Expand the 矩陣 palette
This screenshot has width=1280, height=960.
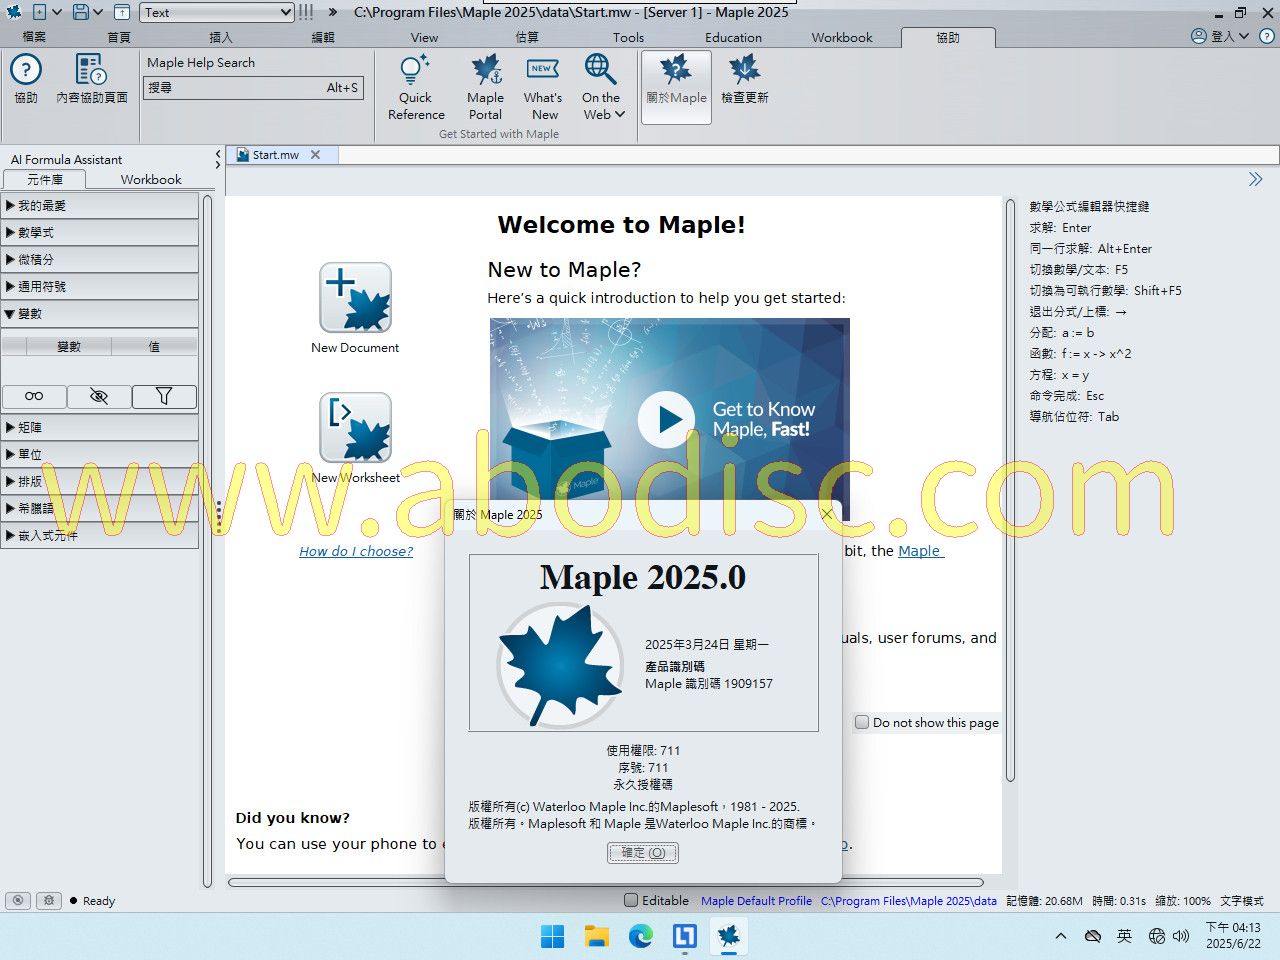coord(100,427)
